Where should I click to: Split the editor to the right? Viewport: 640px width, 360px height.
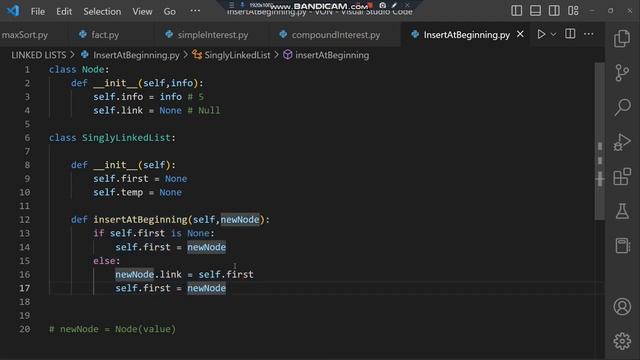pyautogui.click(x=570, y=34)
